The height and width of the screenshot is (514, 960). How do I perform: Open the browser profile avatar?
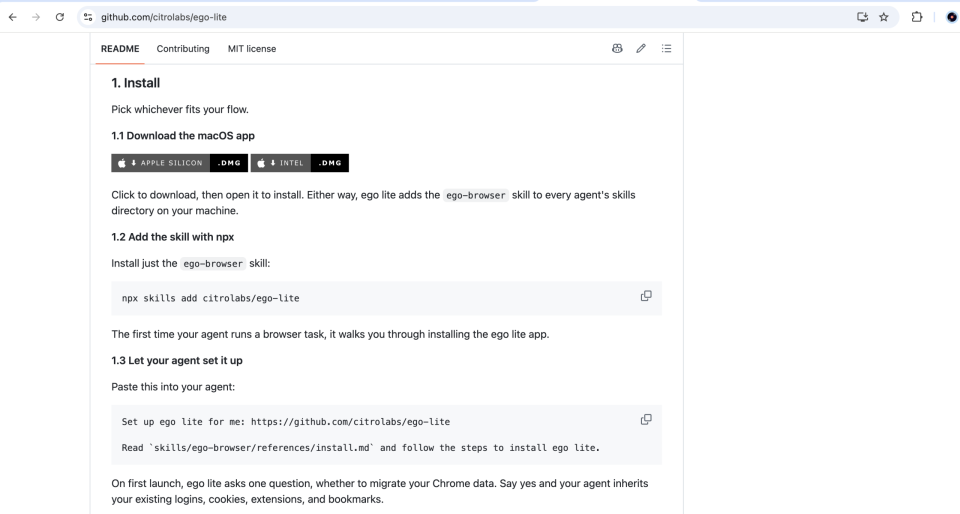951,17
